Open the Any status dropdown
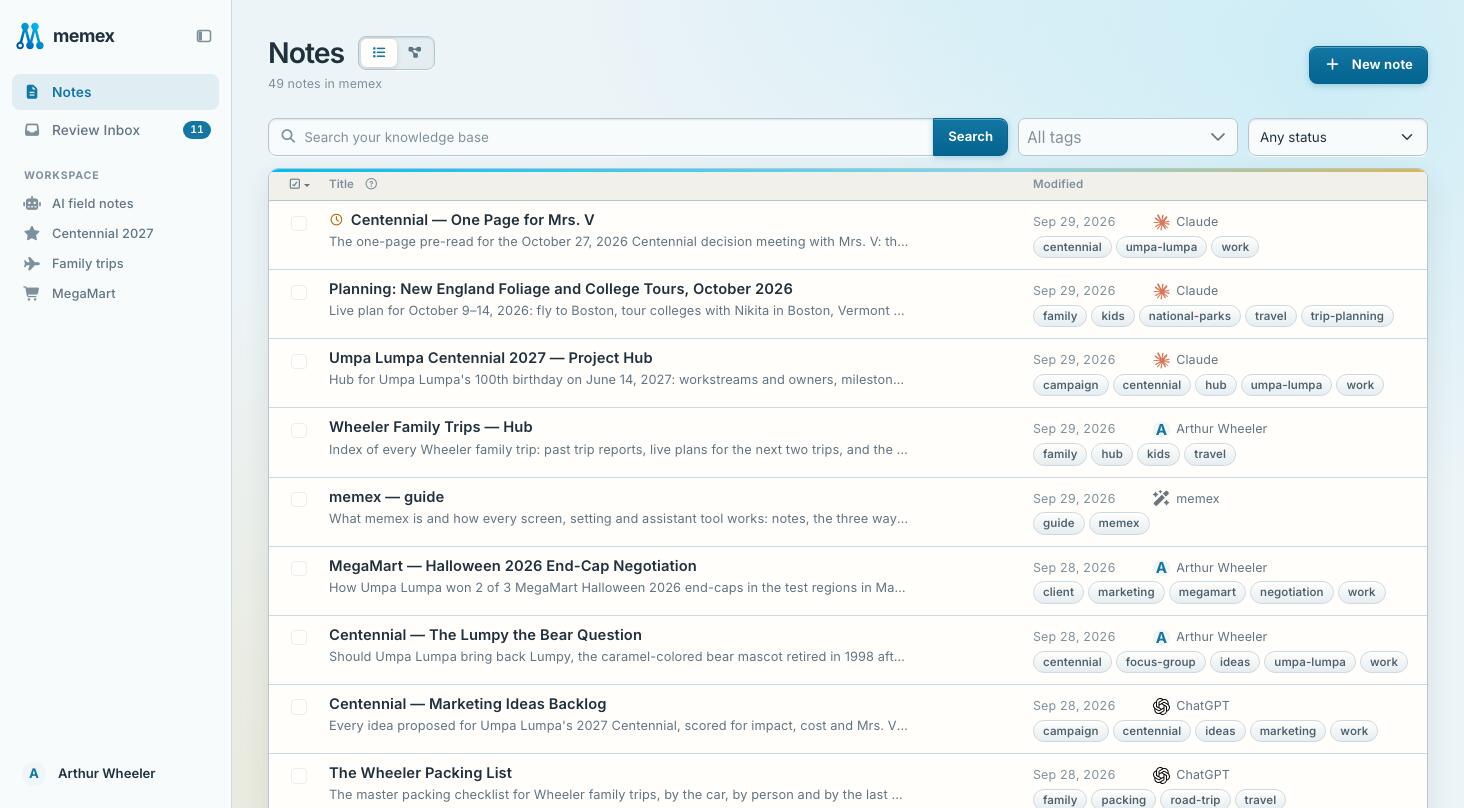Screen dimensions: 1464x808 [1338, 137]
